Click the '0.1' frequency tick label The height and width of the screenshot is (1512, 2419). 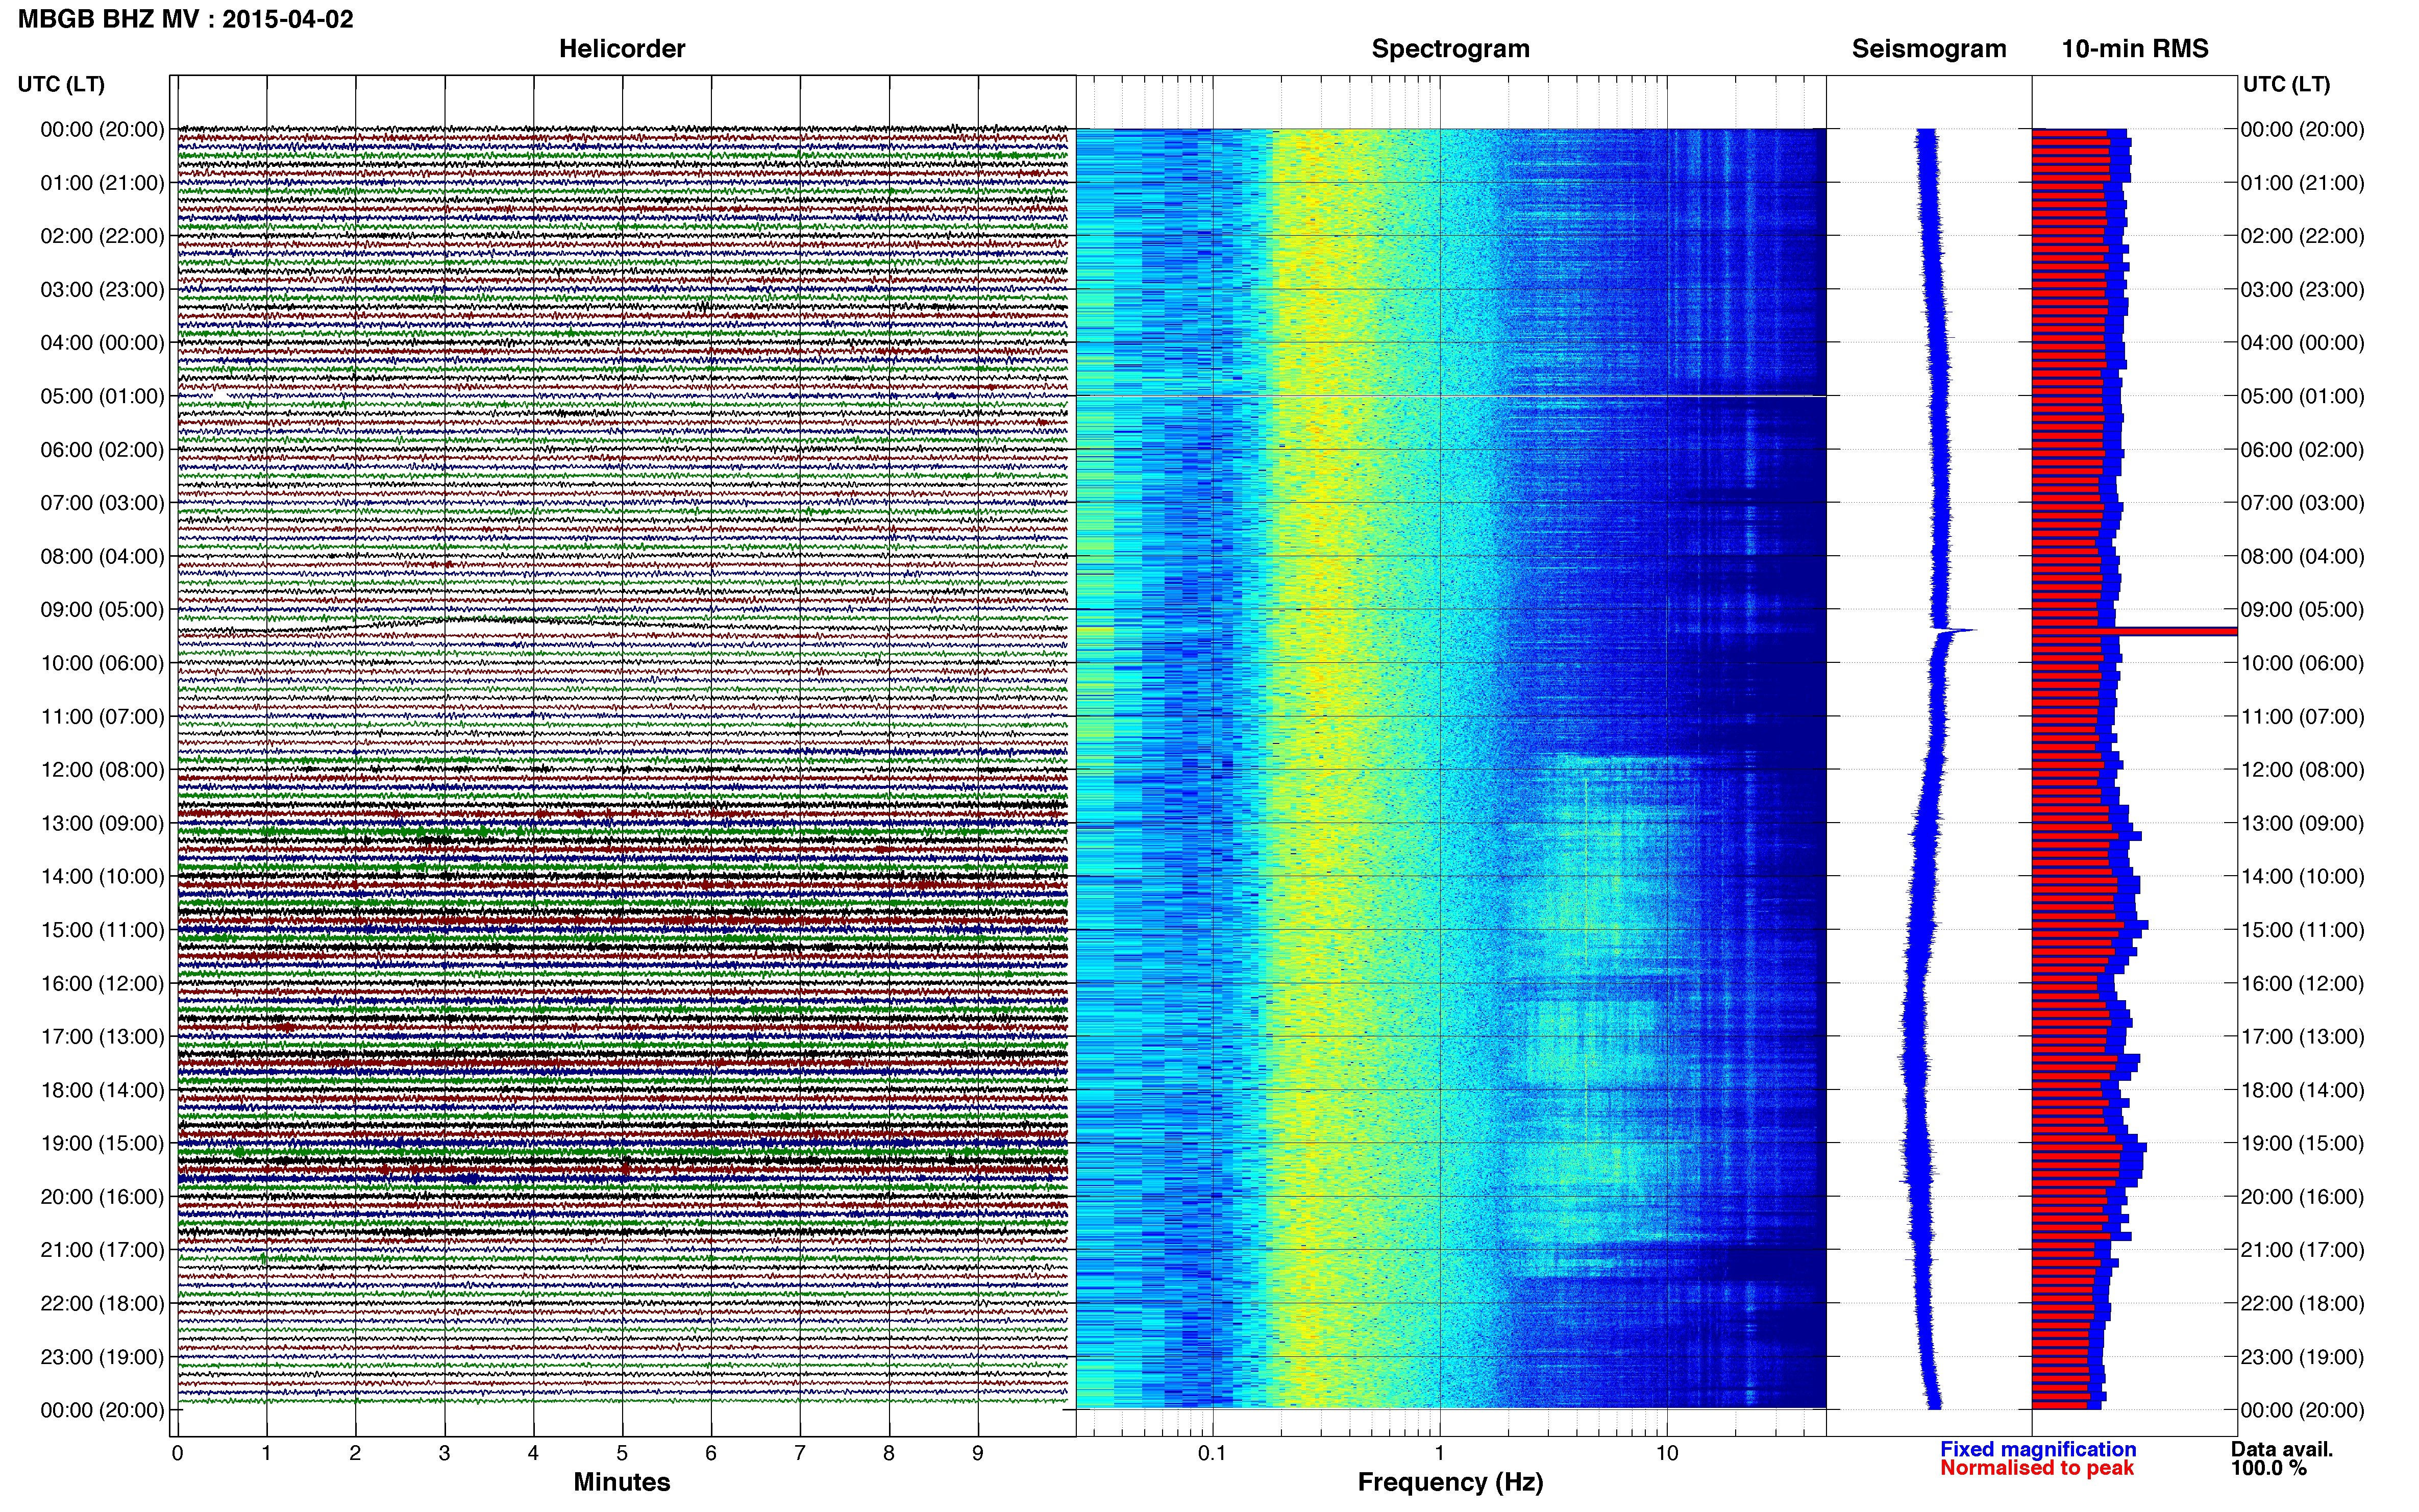point(1212,1453)
